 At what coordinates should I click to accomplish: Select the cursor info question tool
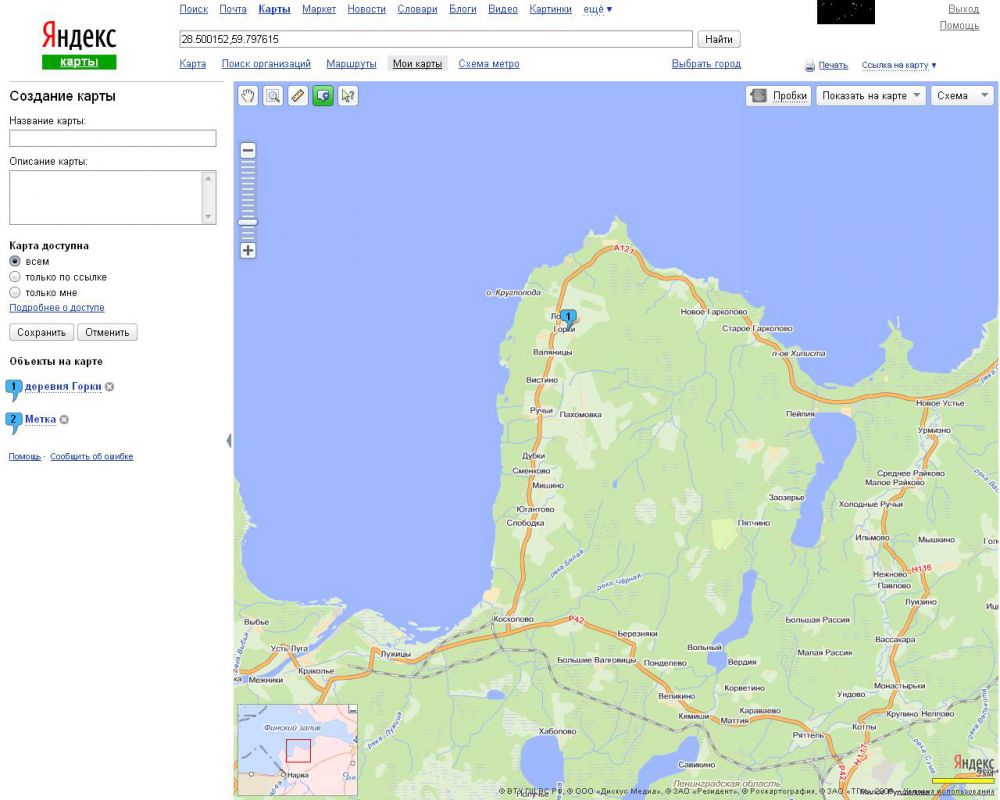coord(347,95)
